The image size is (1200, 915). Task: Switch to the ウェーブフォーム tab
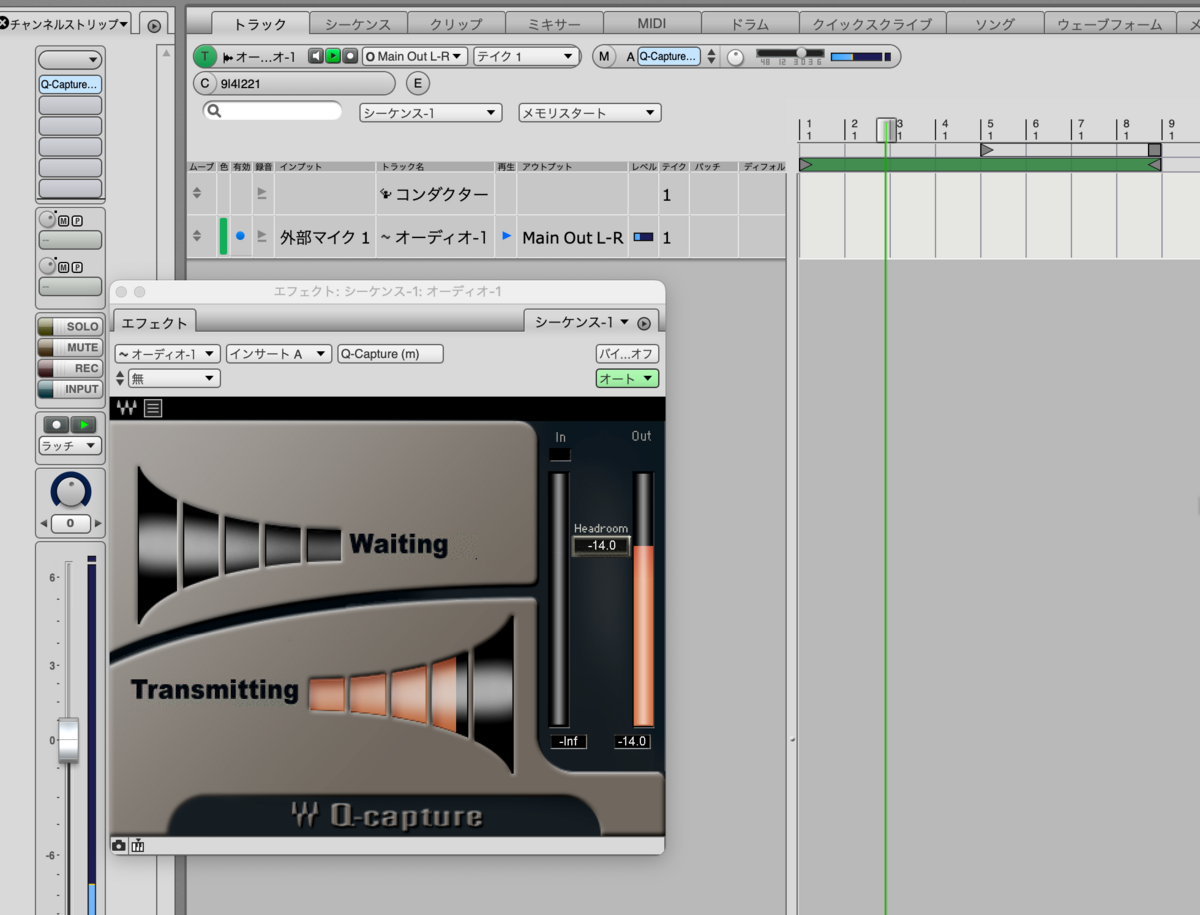[1110, 24]
